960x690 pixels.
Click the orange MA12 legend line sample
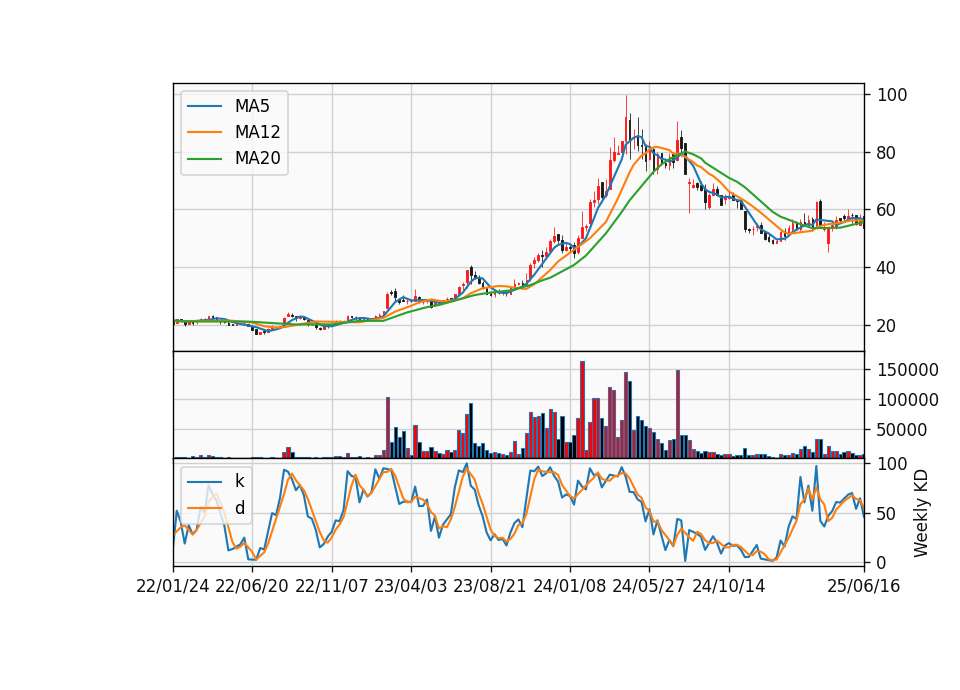204,132
